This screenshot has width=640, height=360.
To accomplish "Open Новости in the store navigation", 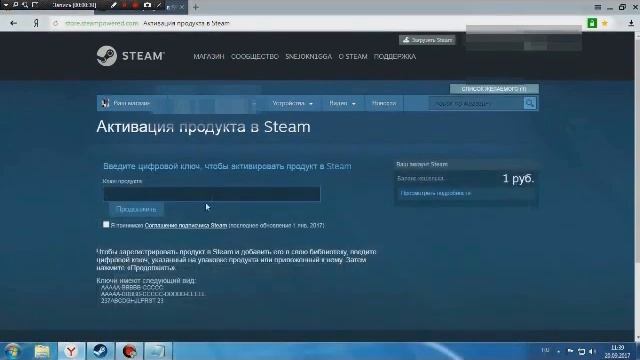I will [x=384, y=103].
